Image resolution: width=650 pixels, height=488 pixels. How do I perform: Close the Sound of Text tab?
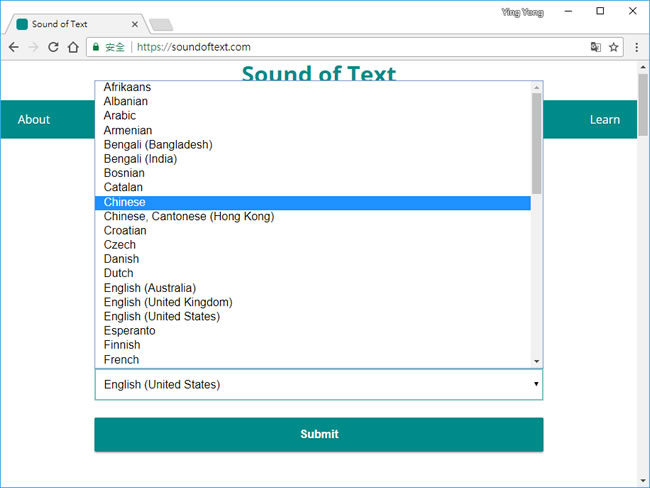click(x=135, y=24)
